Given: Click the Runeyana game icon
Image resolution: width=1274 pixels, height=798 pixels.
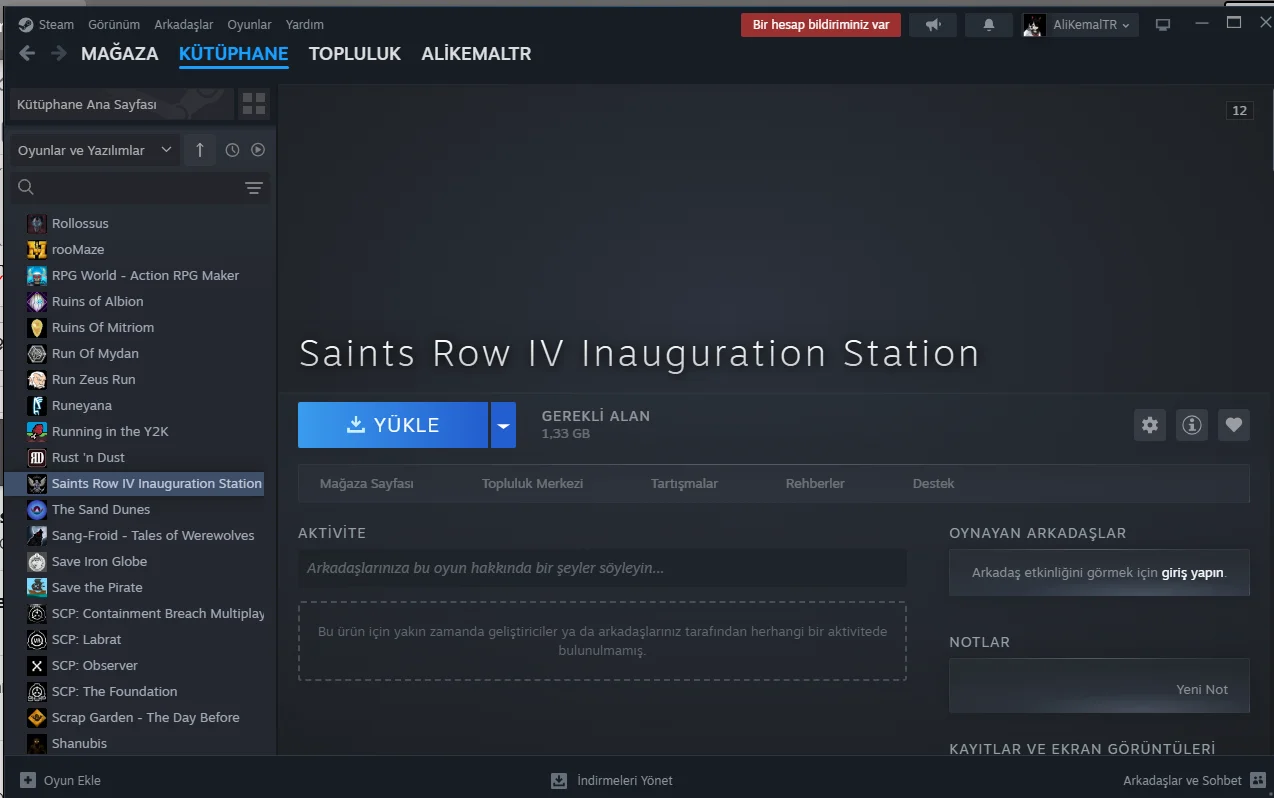Looking at the screenshot, I should (37, 406).
